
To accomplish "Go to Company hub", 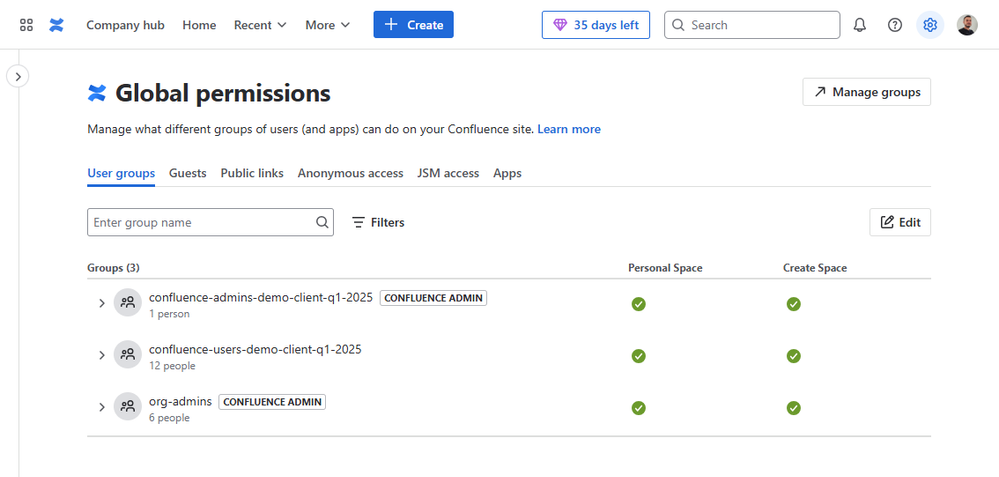I will (x=126, y=25).
